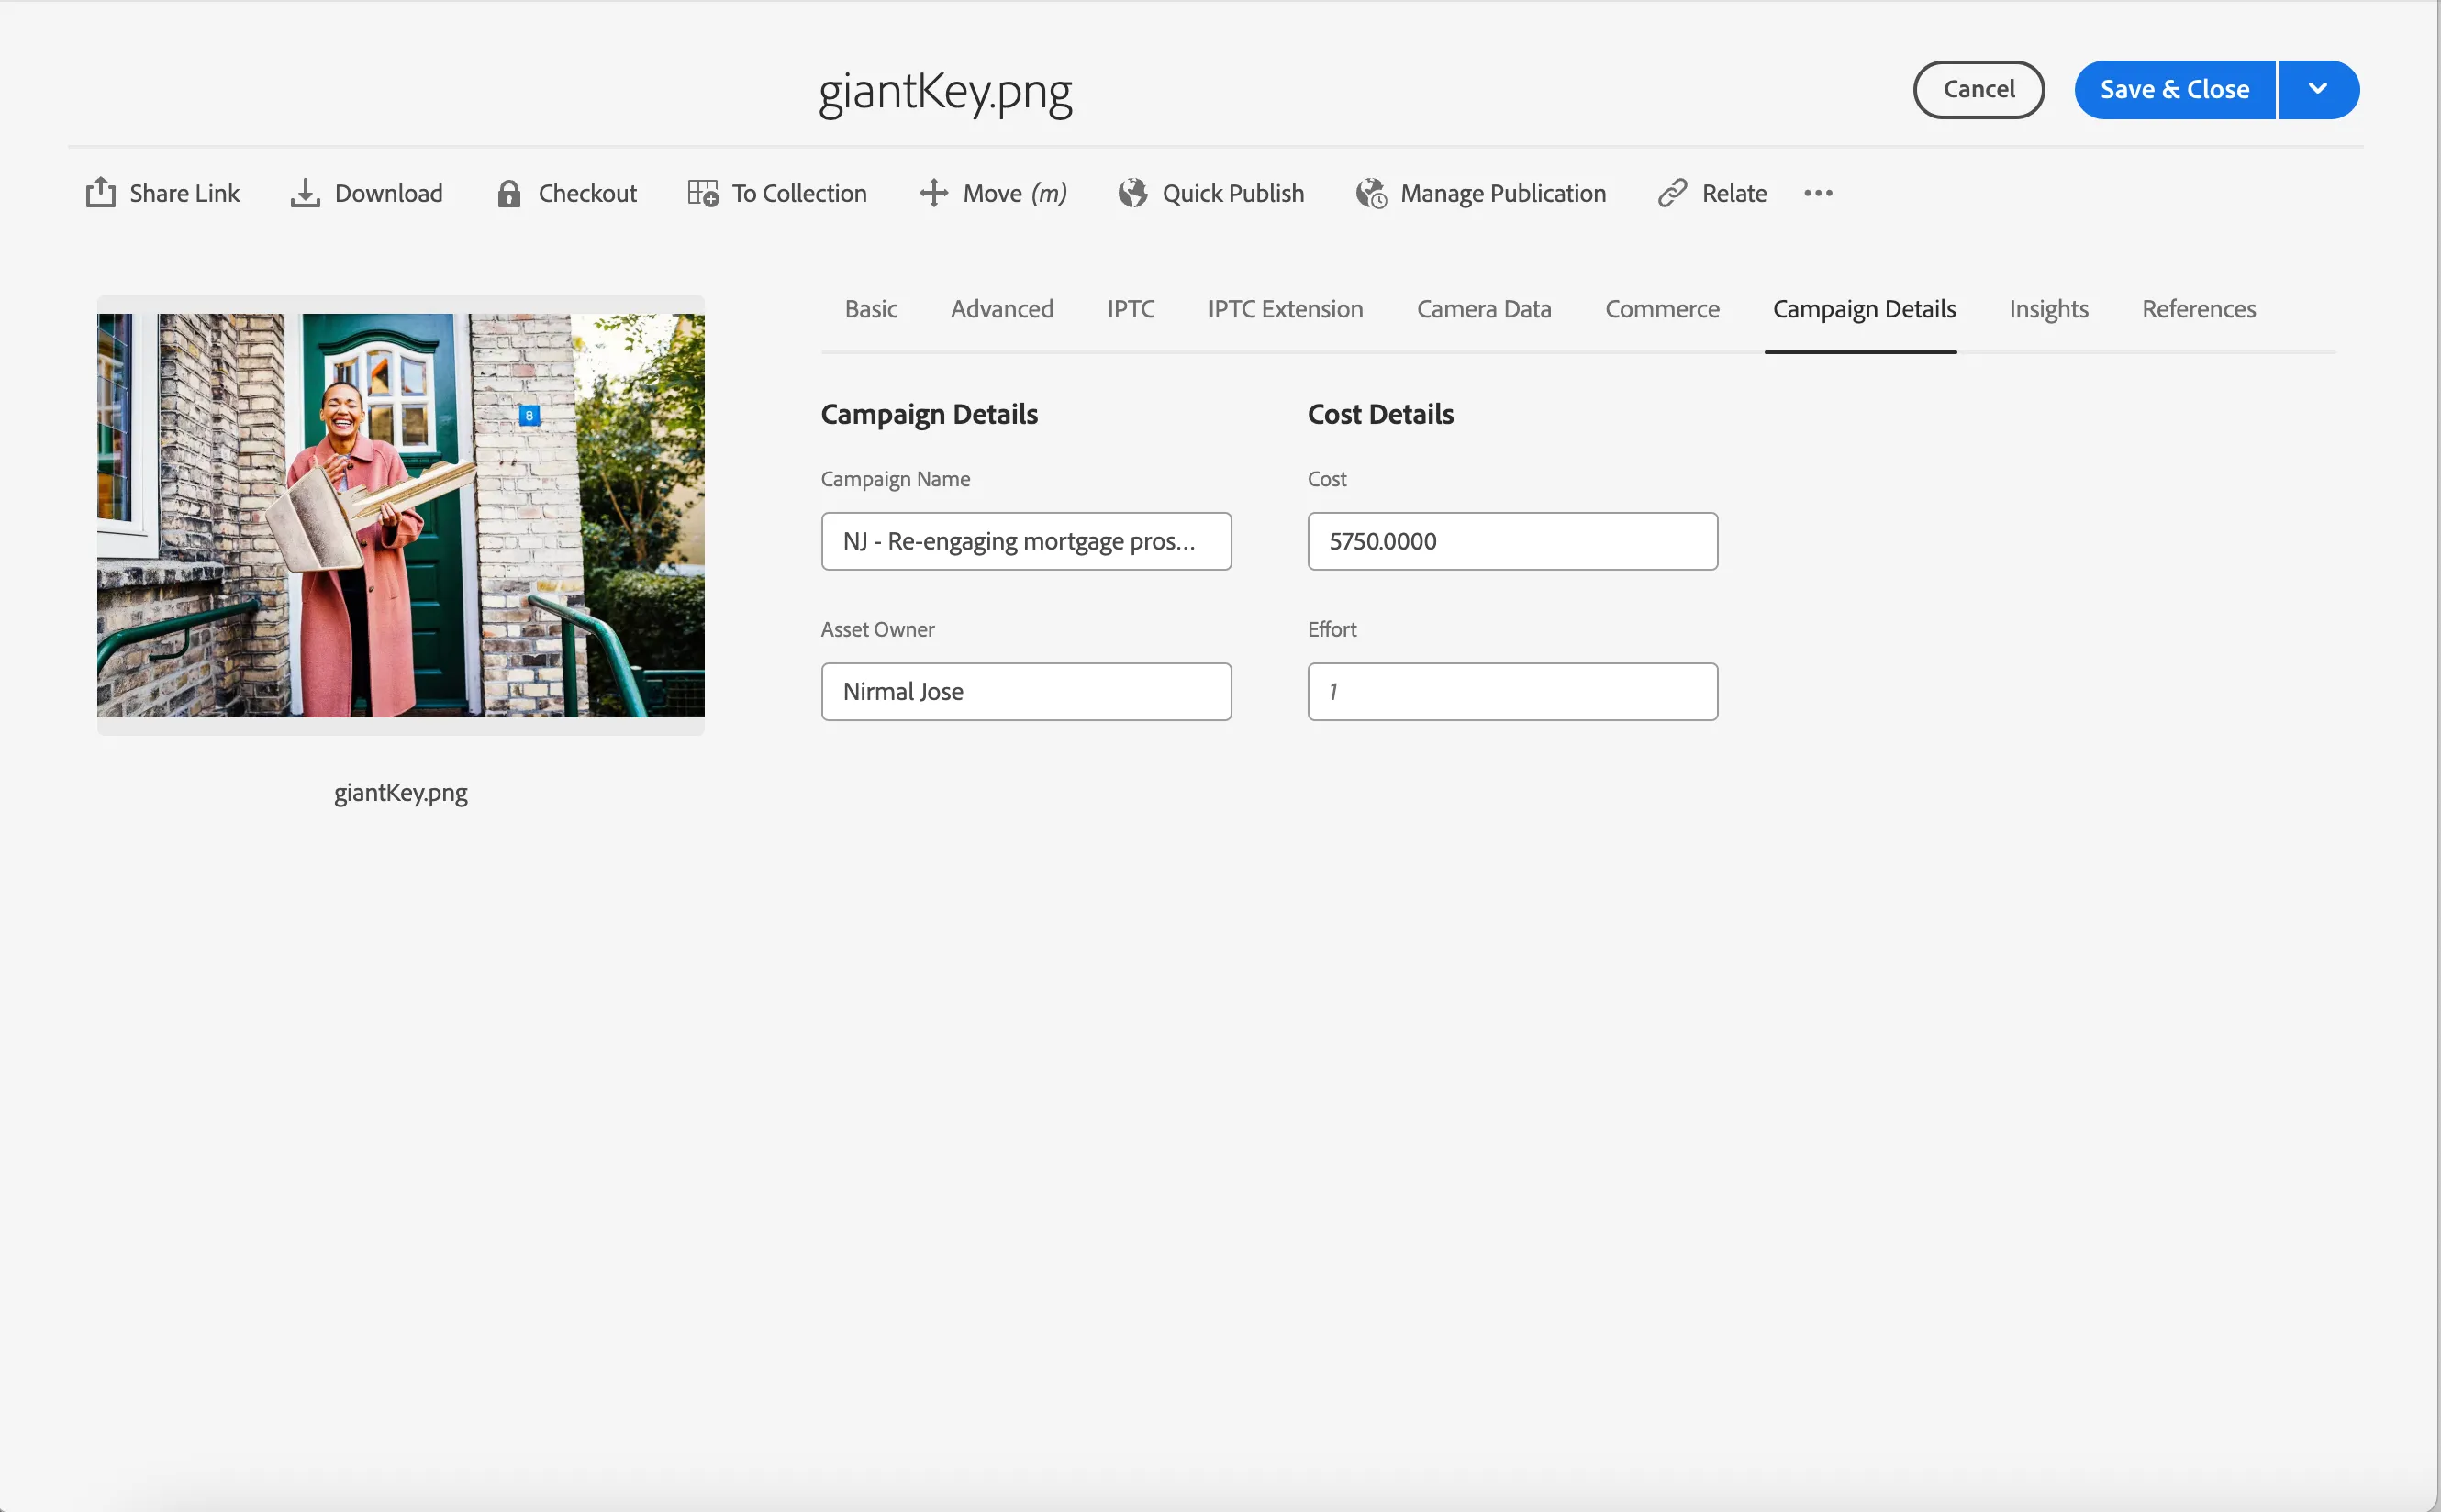Click the Quick Publish globe icon
This screenshot has width=2441, height=1512.
1133,193
